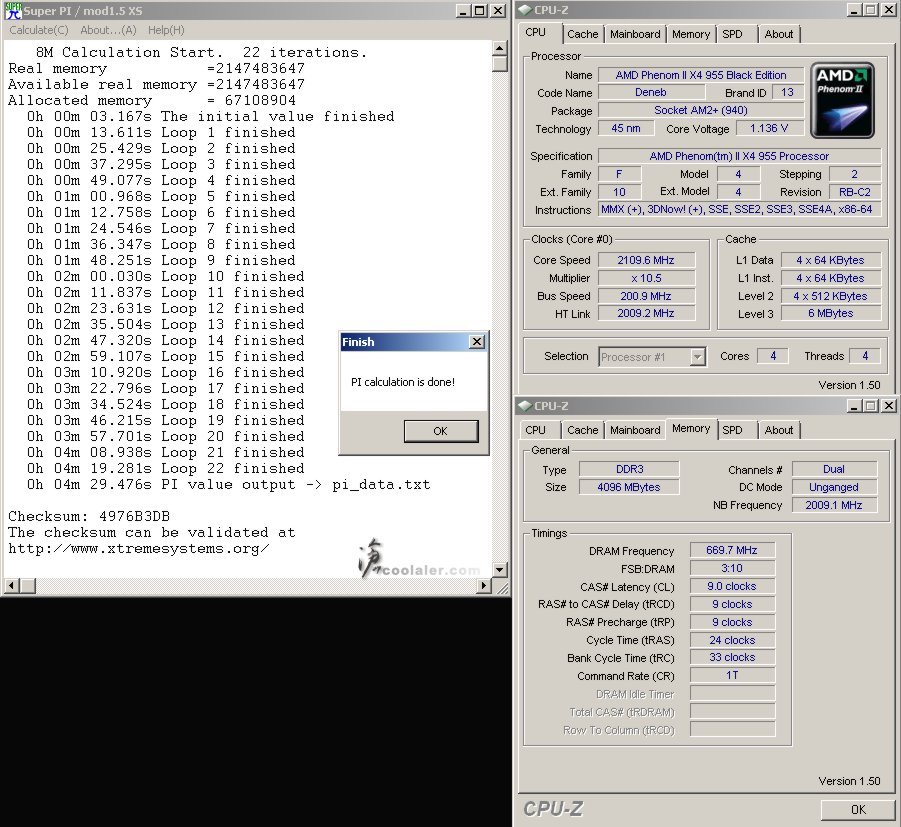Viewport: 901px width, 827px height.
Task: Open About tab in bottom CPU-Z
Action: 779,430
